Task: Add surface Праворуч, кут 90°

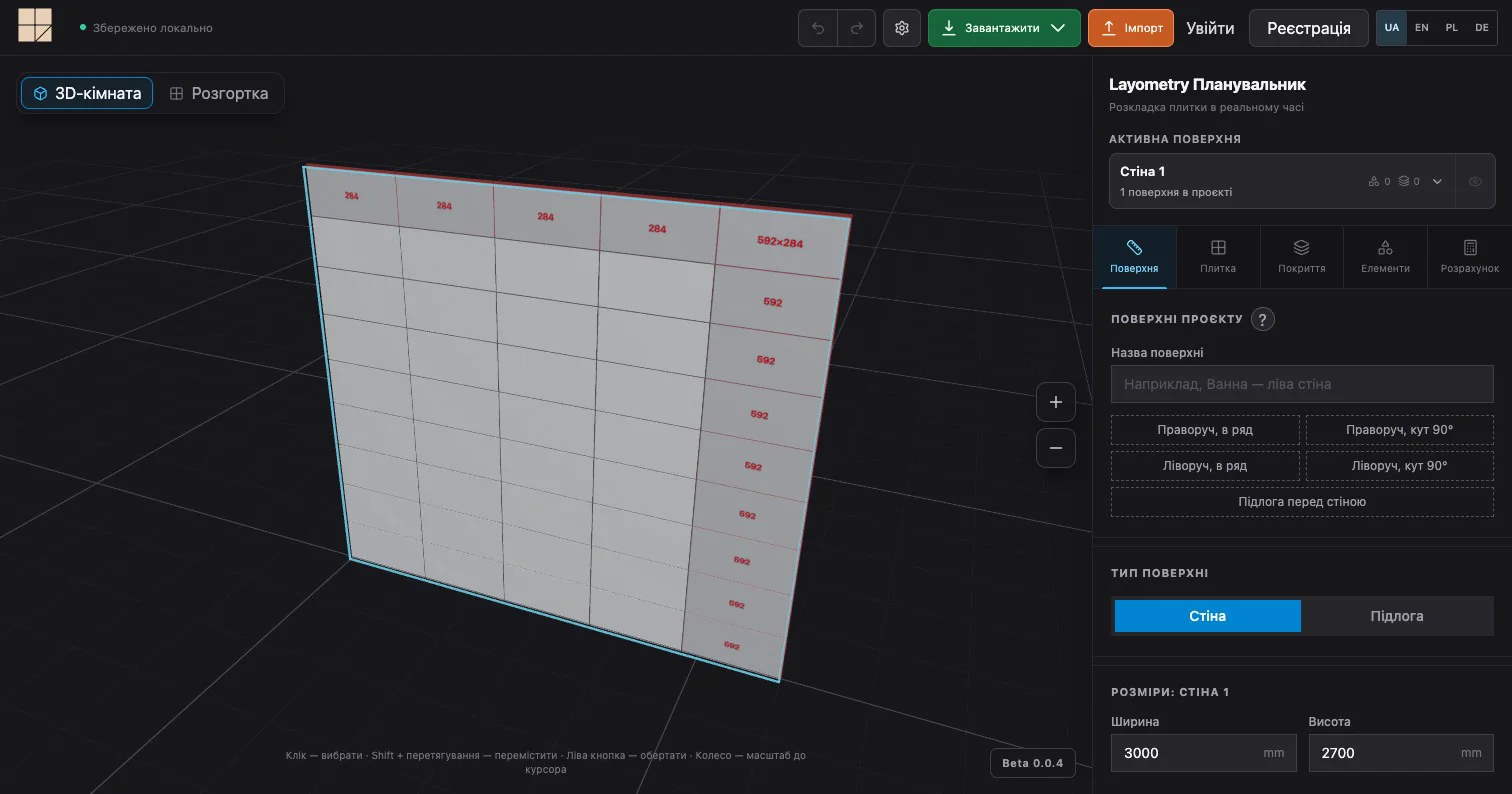Action: point(1400,430)
